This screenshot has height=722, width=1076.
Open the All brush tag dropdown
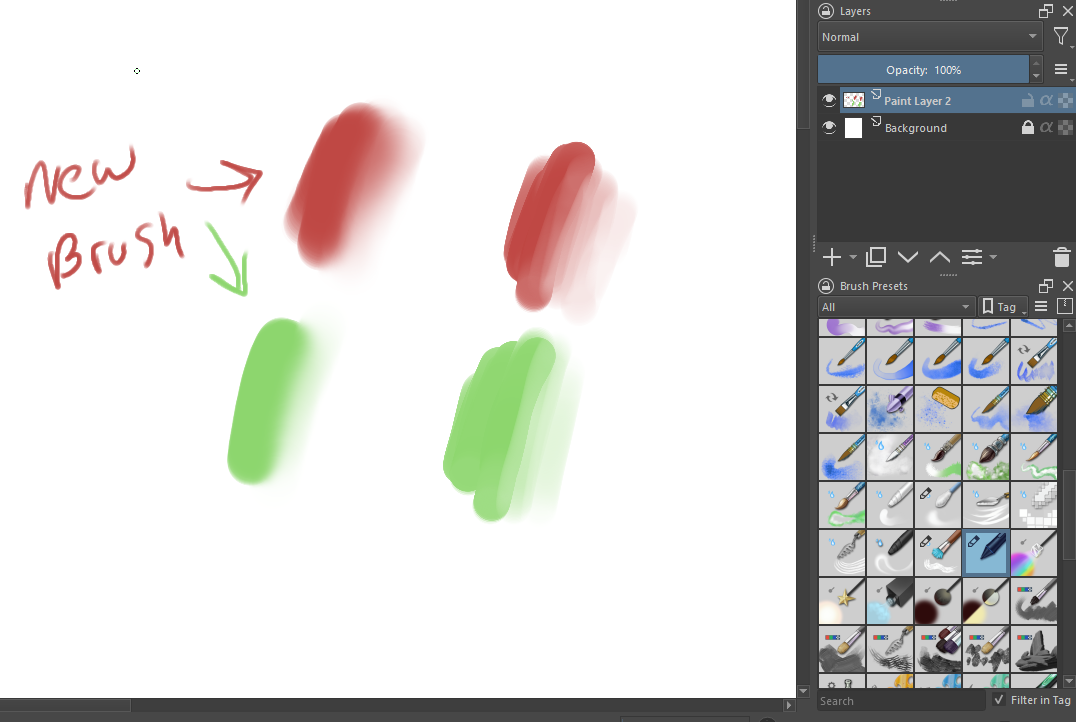(896, 307)
